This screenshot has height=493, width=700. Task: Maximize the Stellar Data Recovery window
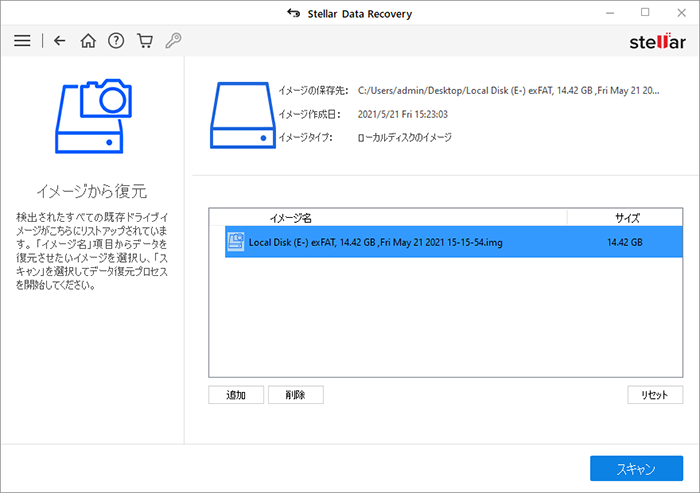[645, 13]
